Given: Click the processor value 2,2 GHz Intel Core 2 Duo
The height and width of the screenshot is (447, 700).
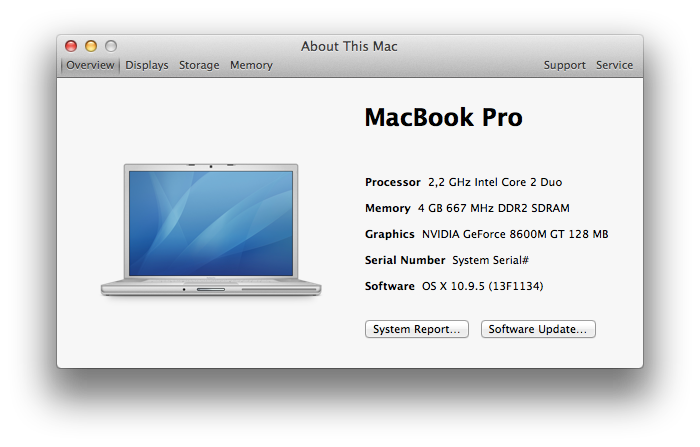Looking at the screenshot, I should pyautogui.click(x=495, y=182).
